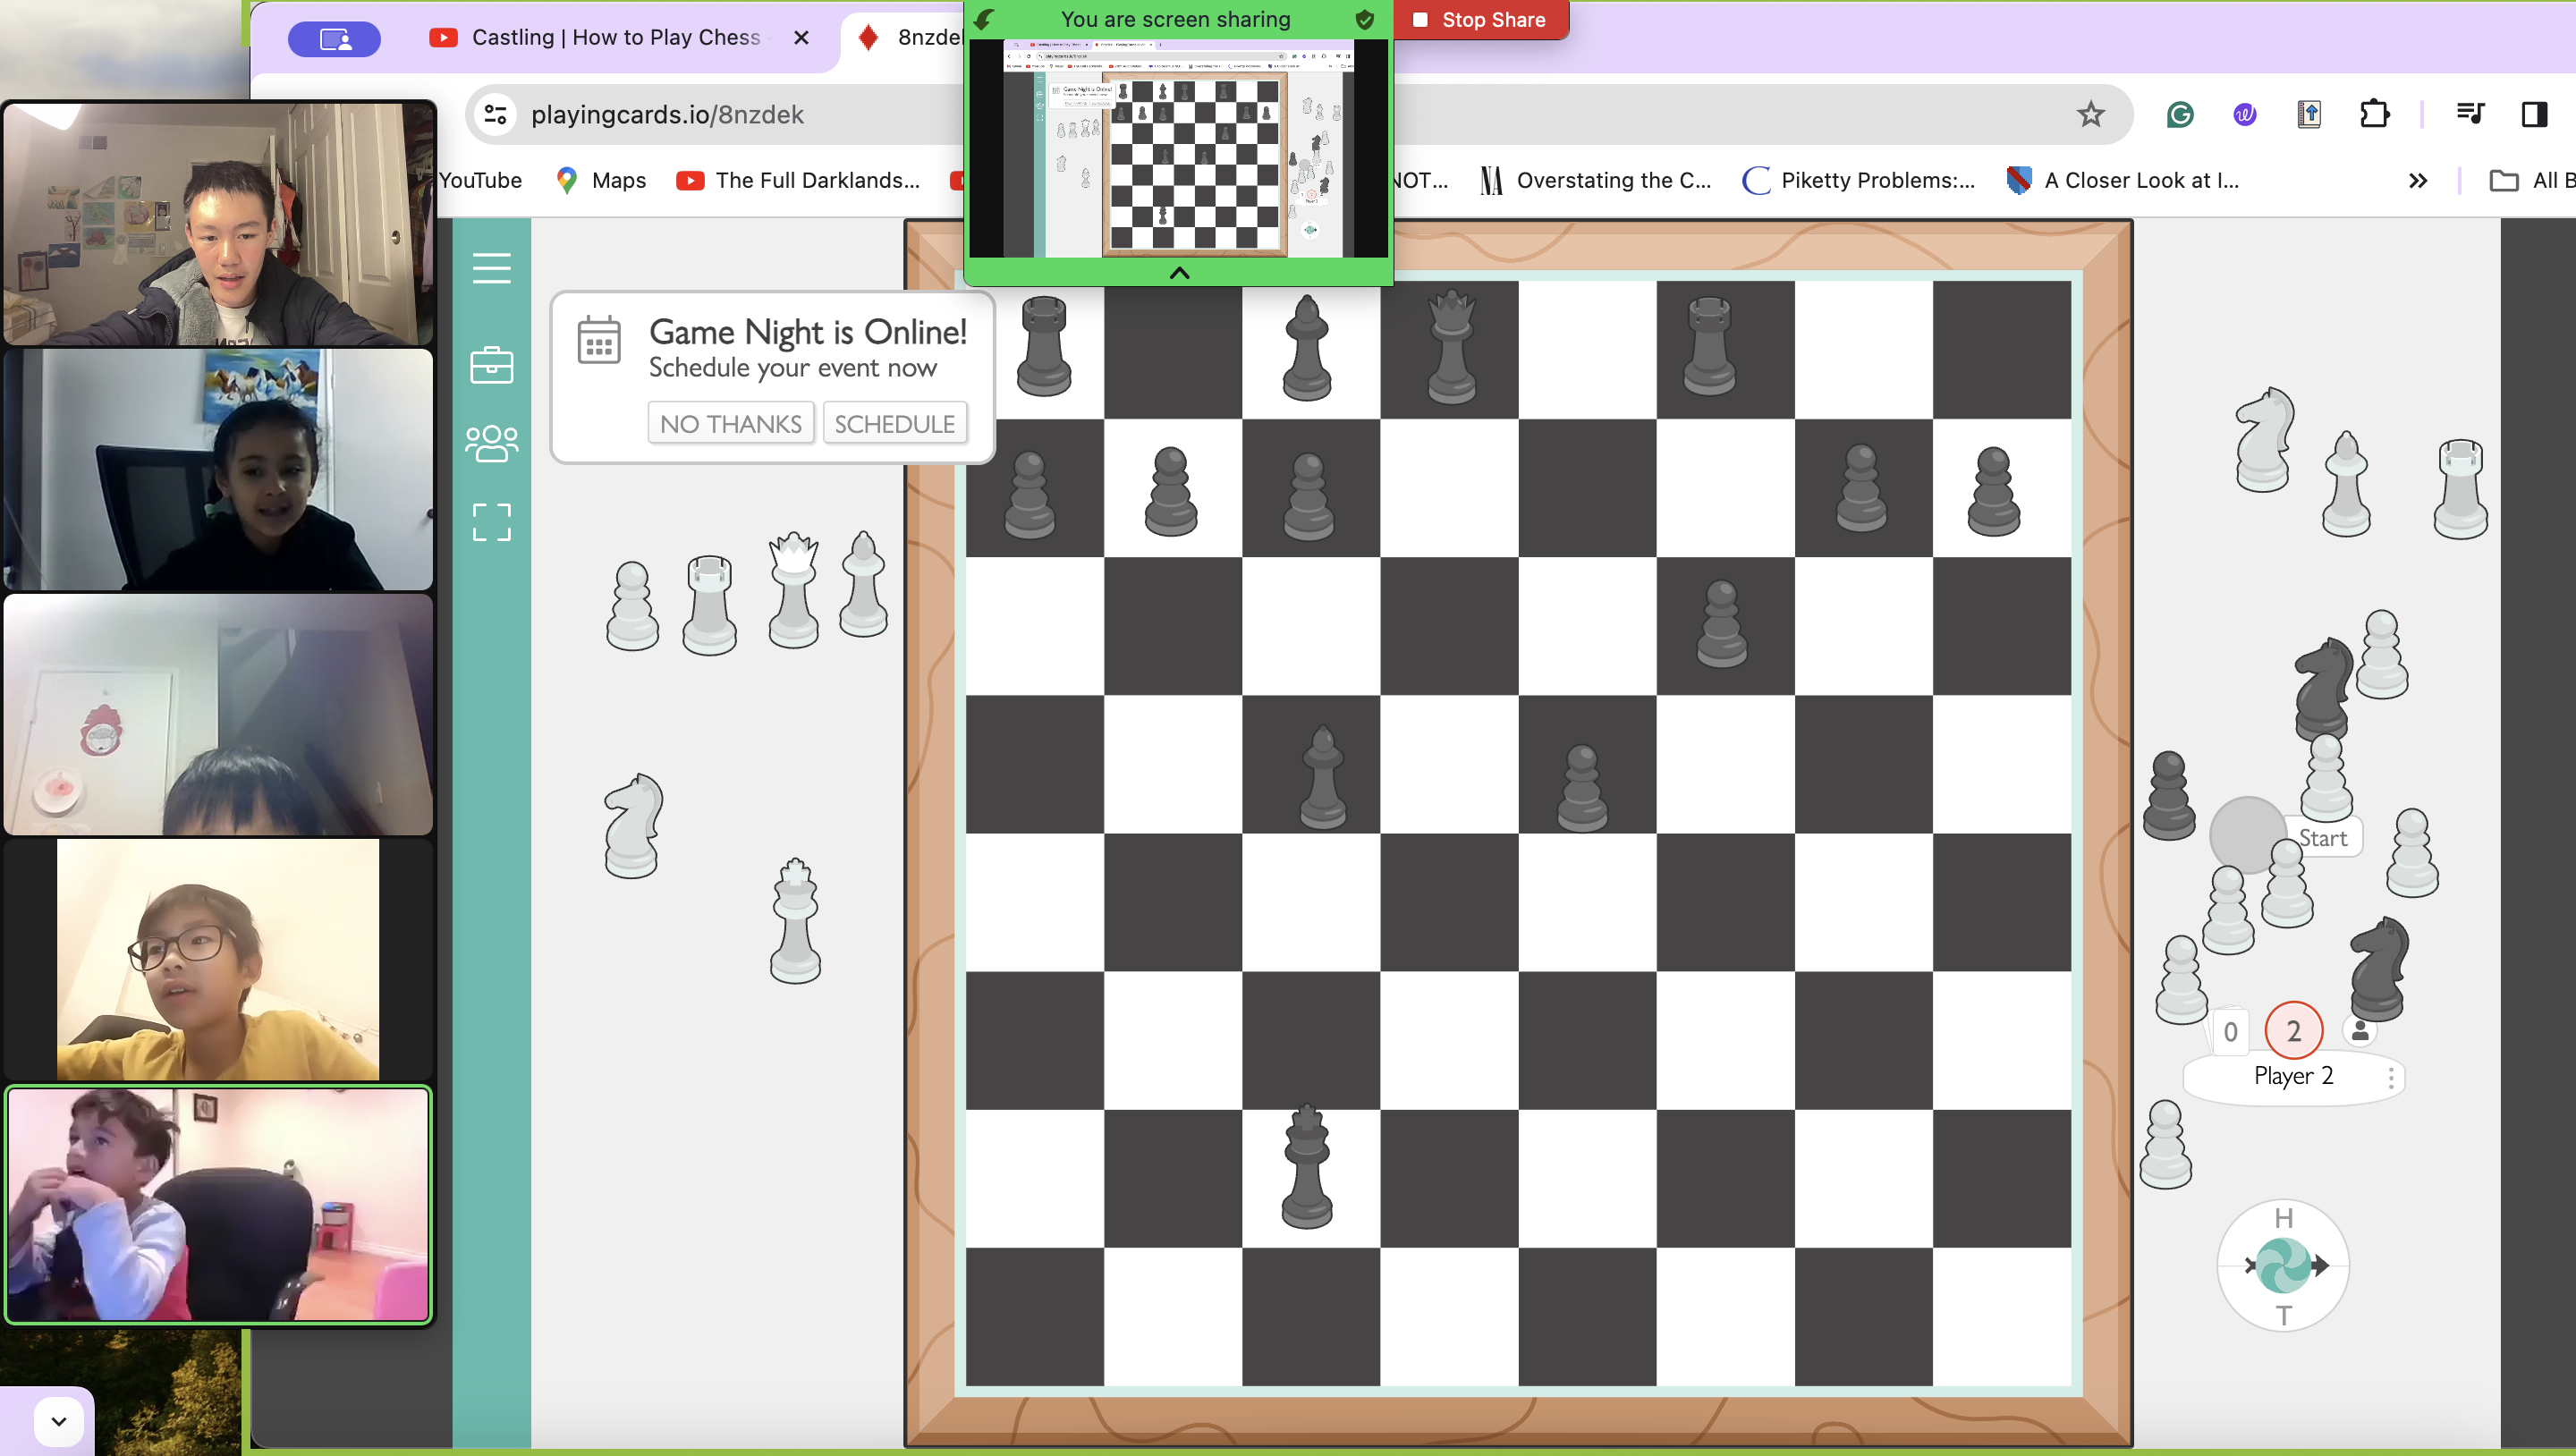Viewport: 2576px width, 1456px height.
Task: Click the counter showing 2
Action: click(x=2294, y=1030)
